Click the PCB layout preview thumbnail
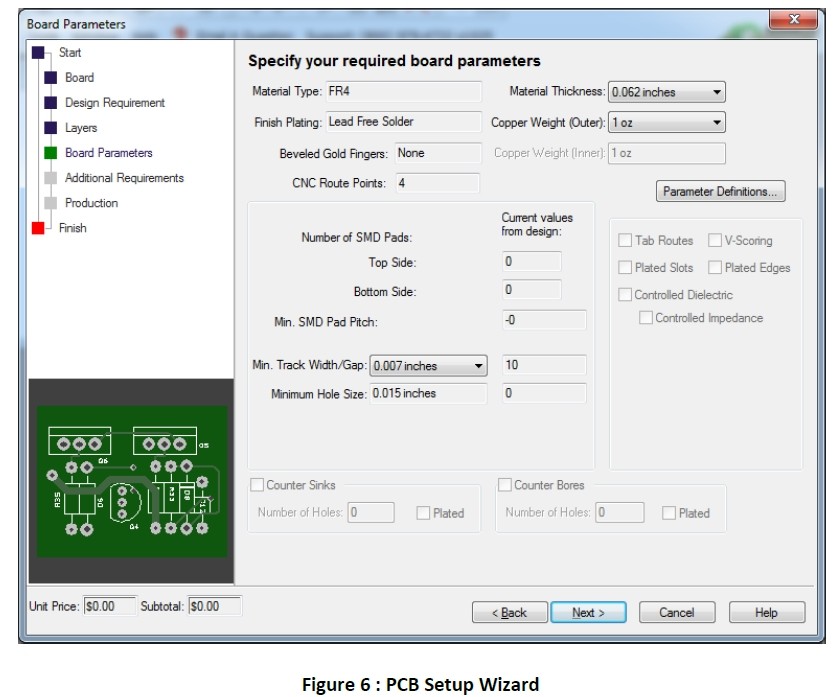The image size is (838, 697). (130, 480)
